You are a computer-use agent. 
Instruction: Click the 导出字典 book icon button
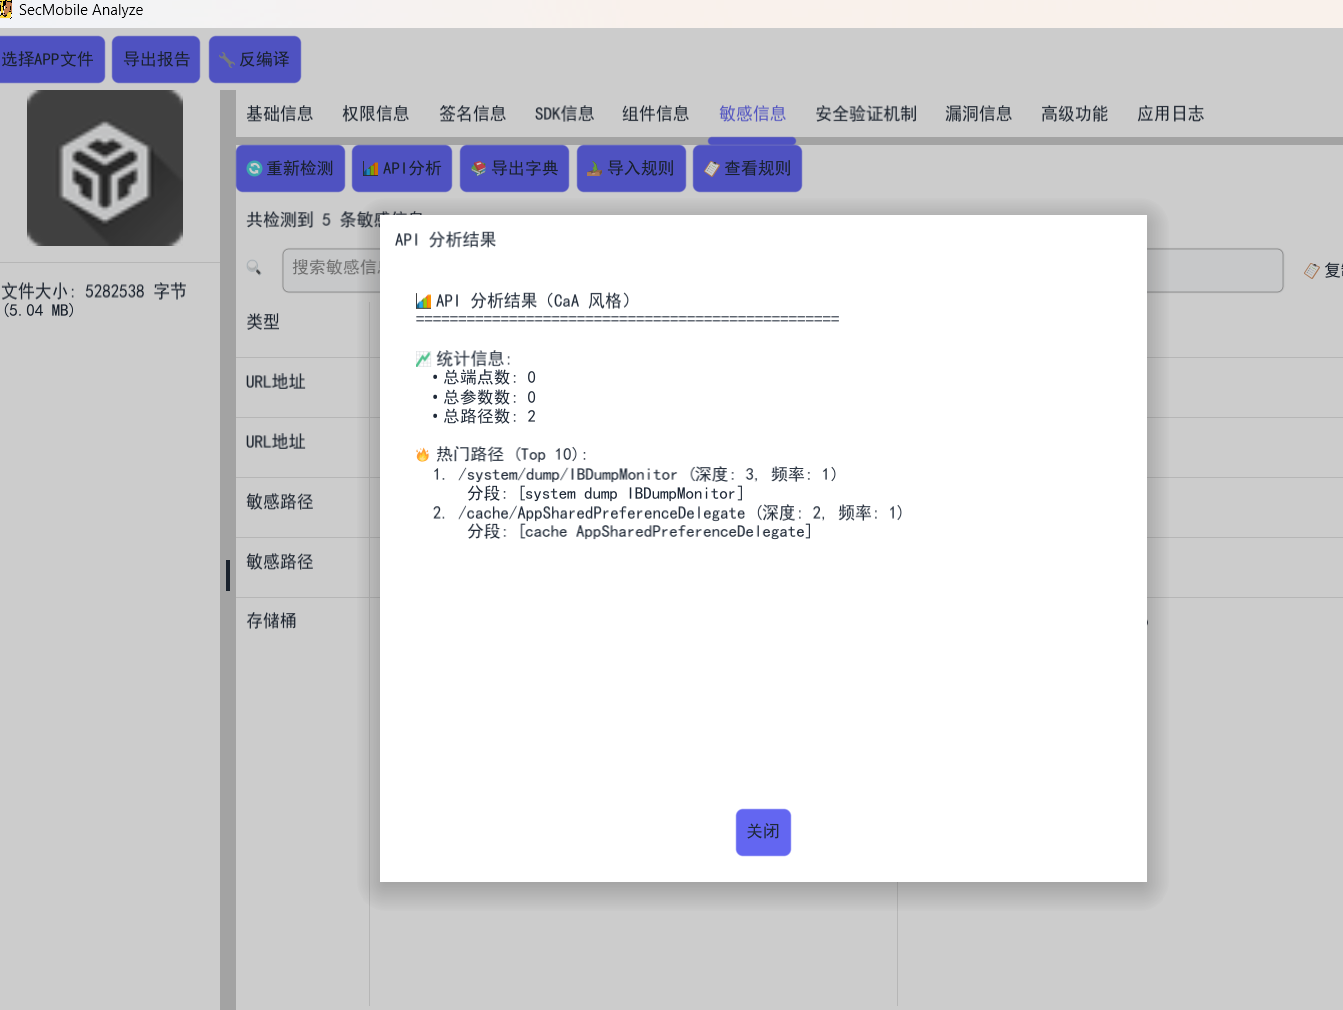(x=514, y=168)
